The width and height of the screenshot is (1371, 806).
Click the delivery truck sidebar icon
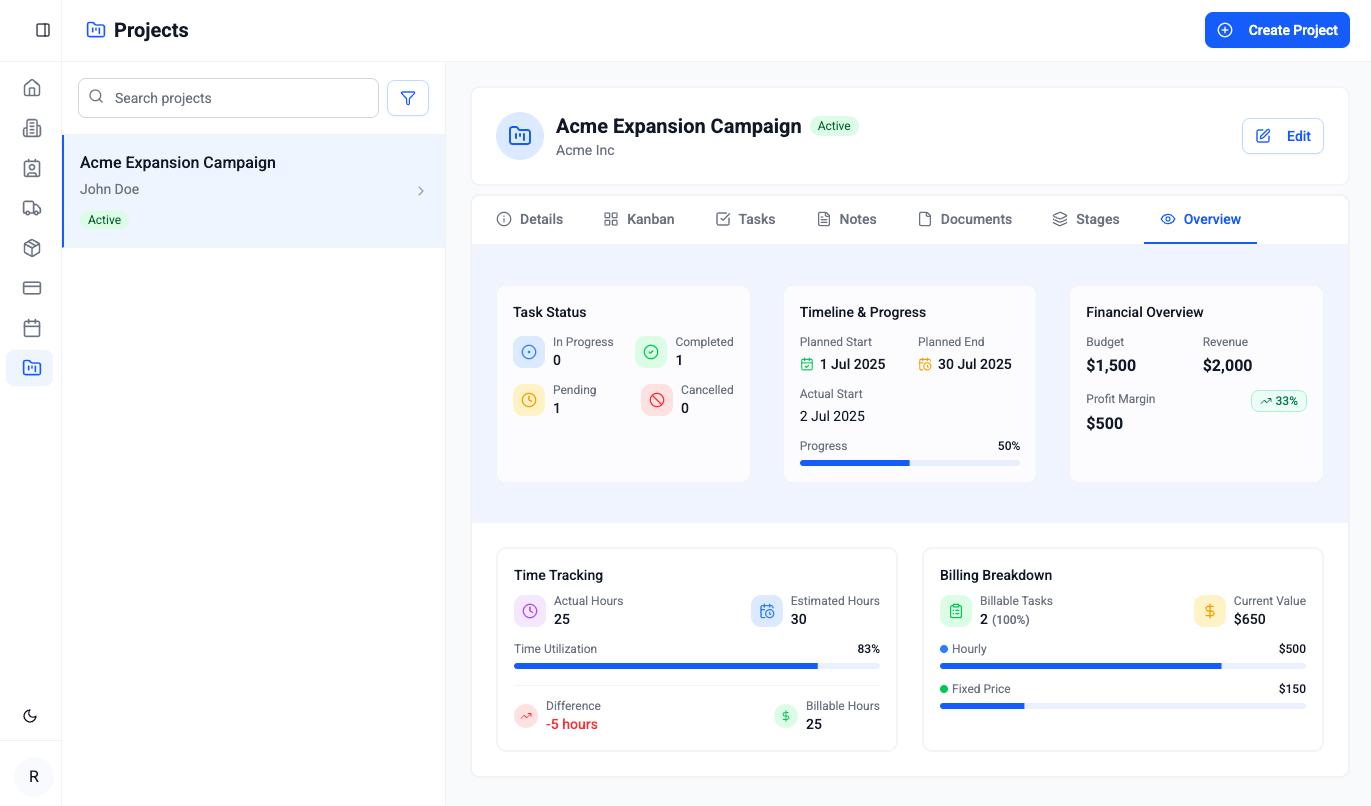[31, 208]
